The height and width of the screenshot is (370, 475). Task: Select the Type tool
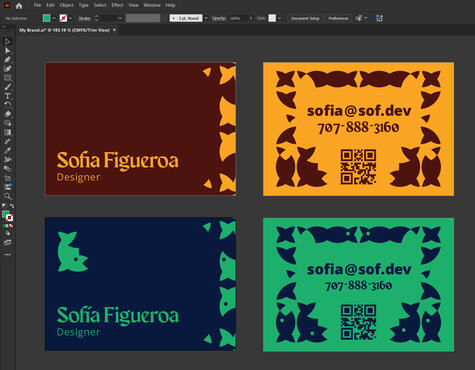click(x=7, y=96)
